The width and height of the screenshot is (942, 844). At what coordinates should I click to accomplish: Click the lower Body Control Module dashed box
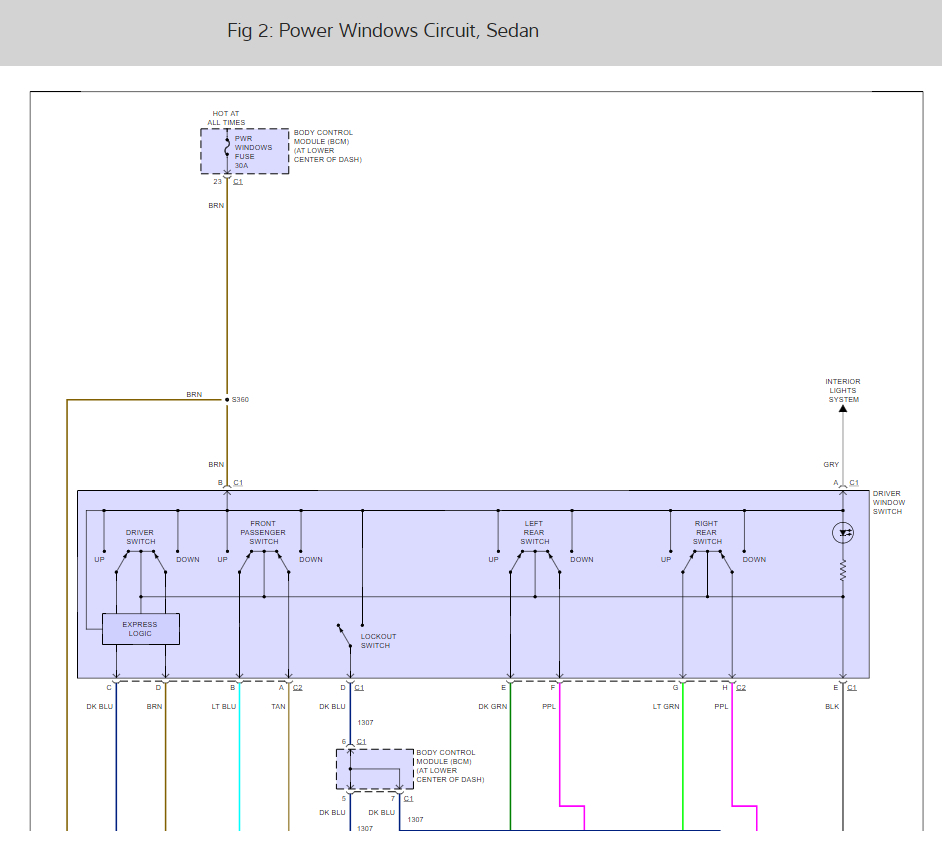[x=375, y=769]
